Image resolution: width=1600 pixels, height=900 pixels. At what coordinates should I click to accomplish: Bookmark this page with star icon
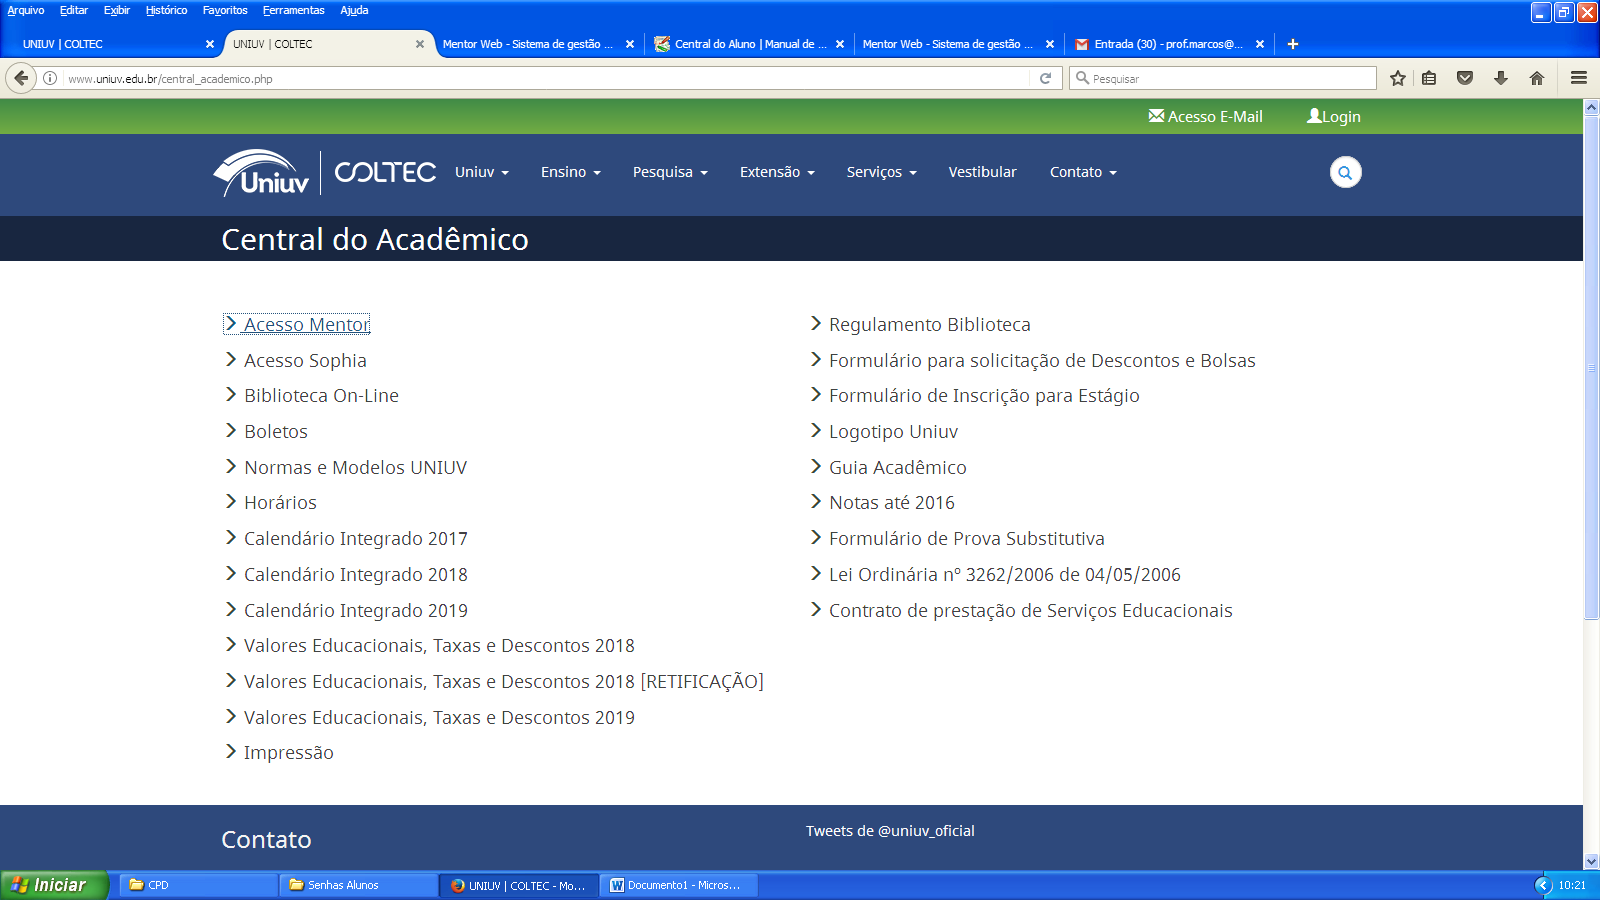click(1397, 78)
